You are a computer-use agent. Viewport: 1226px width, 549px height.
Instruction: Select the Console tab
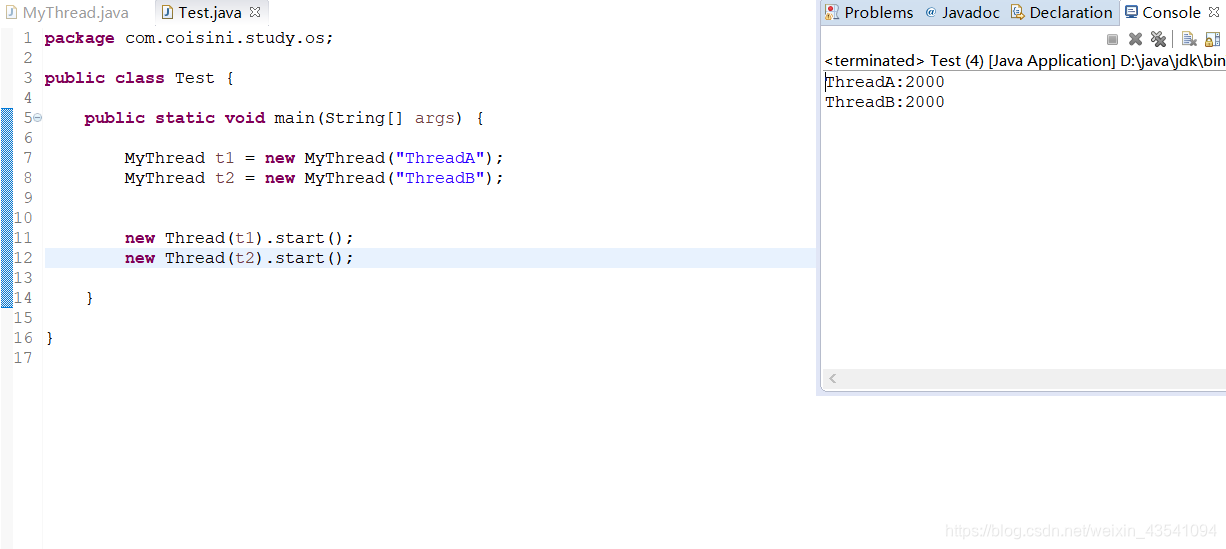(x=1171, y=12)
